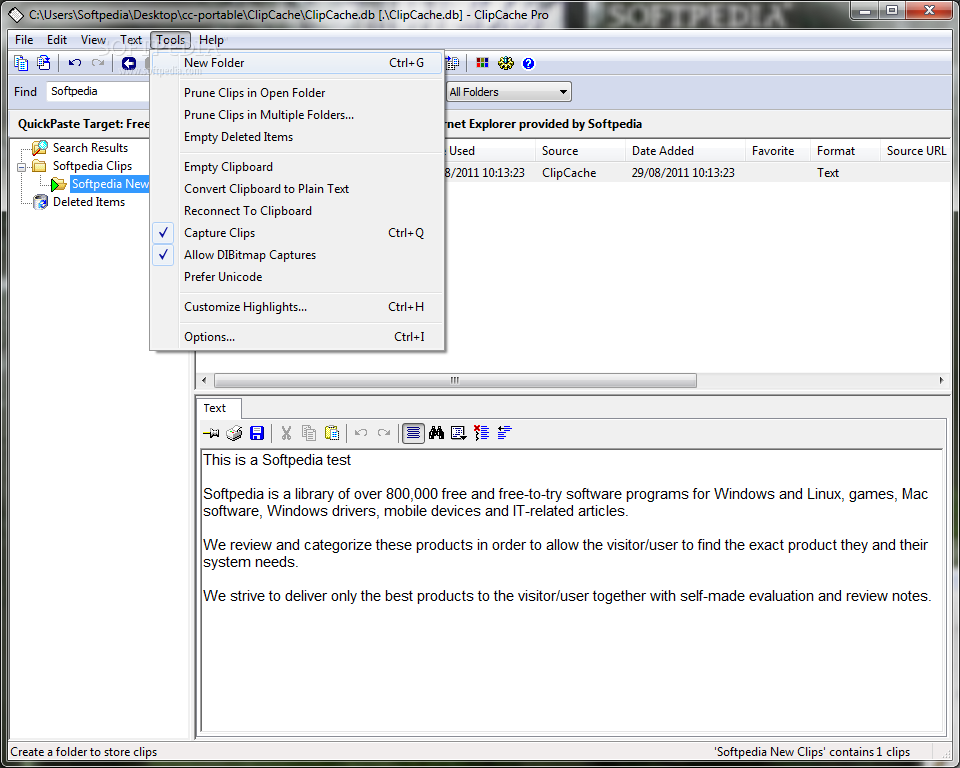Select Softpedia New Clips folder in the tree
960x768 pixels.
[110, 184]
